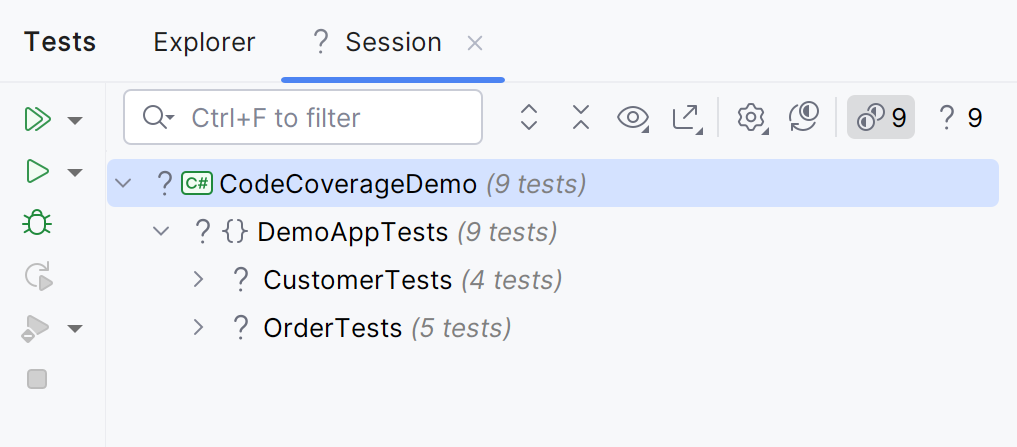This screenshot has height=447, width=1017.
Task: Expand the CustomerTests tree node
Action: 198,280
